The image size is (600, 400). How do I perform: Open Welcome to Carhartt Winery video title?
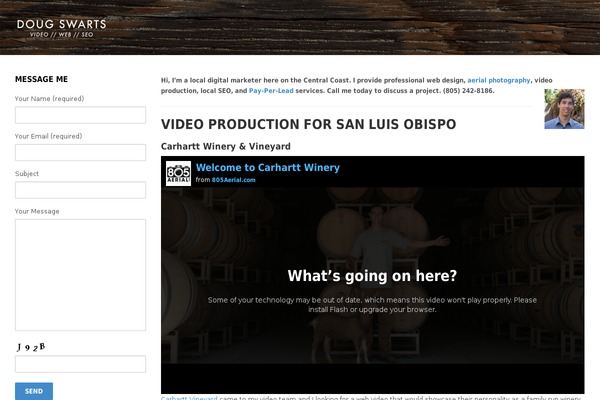click(267, 167)
